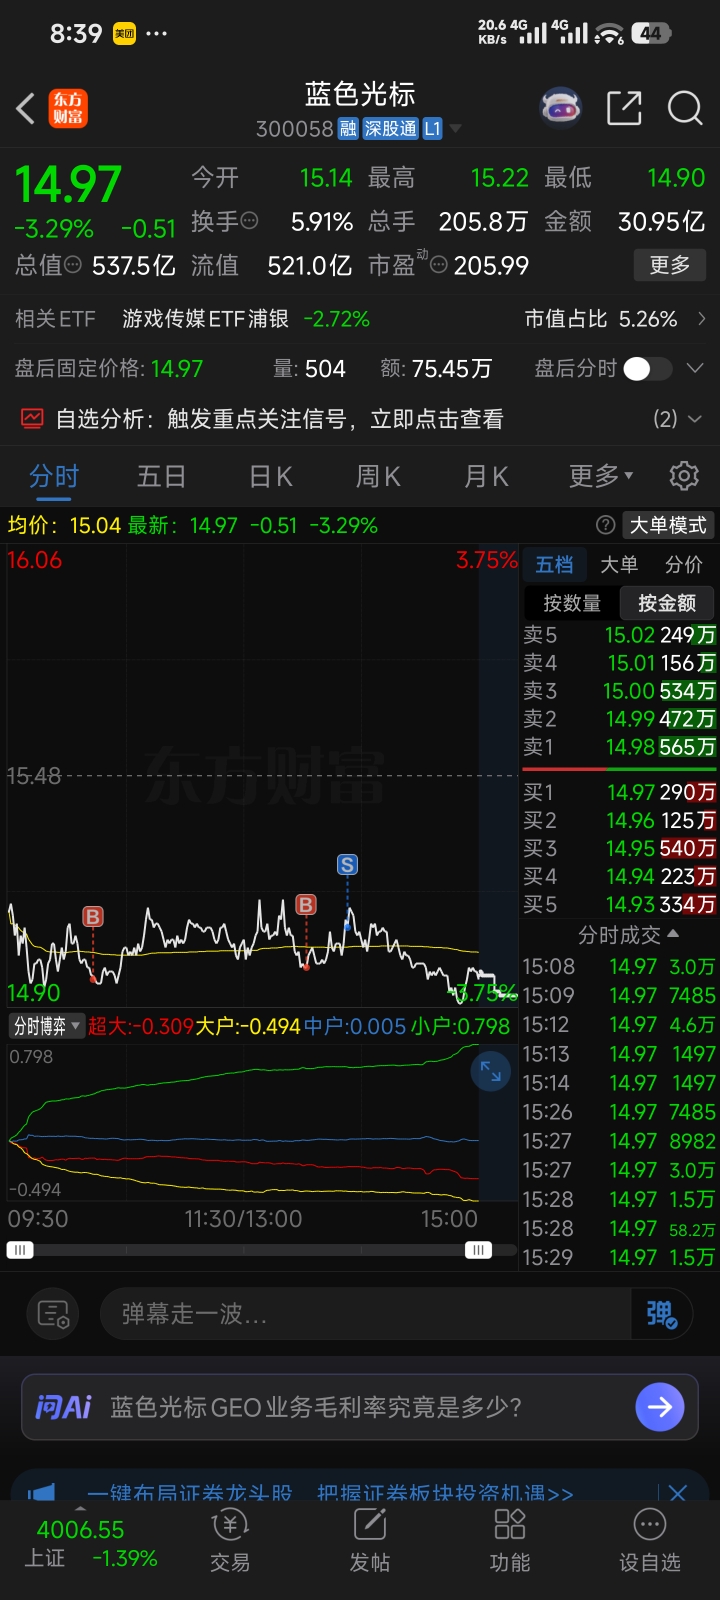
Task: Expand 自选分析 (2) signals chevron
Action: (695, 418)
